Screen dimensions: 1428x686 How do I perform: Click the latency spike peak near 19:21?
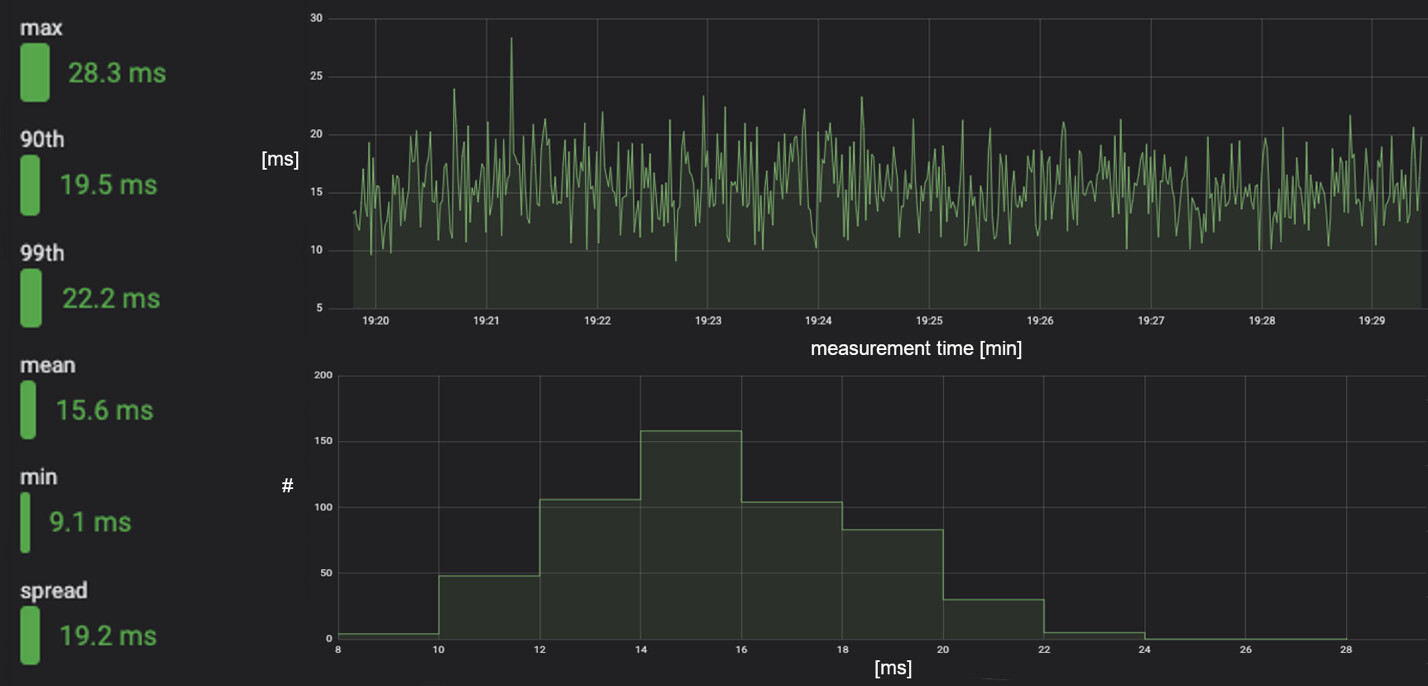512,40
